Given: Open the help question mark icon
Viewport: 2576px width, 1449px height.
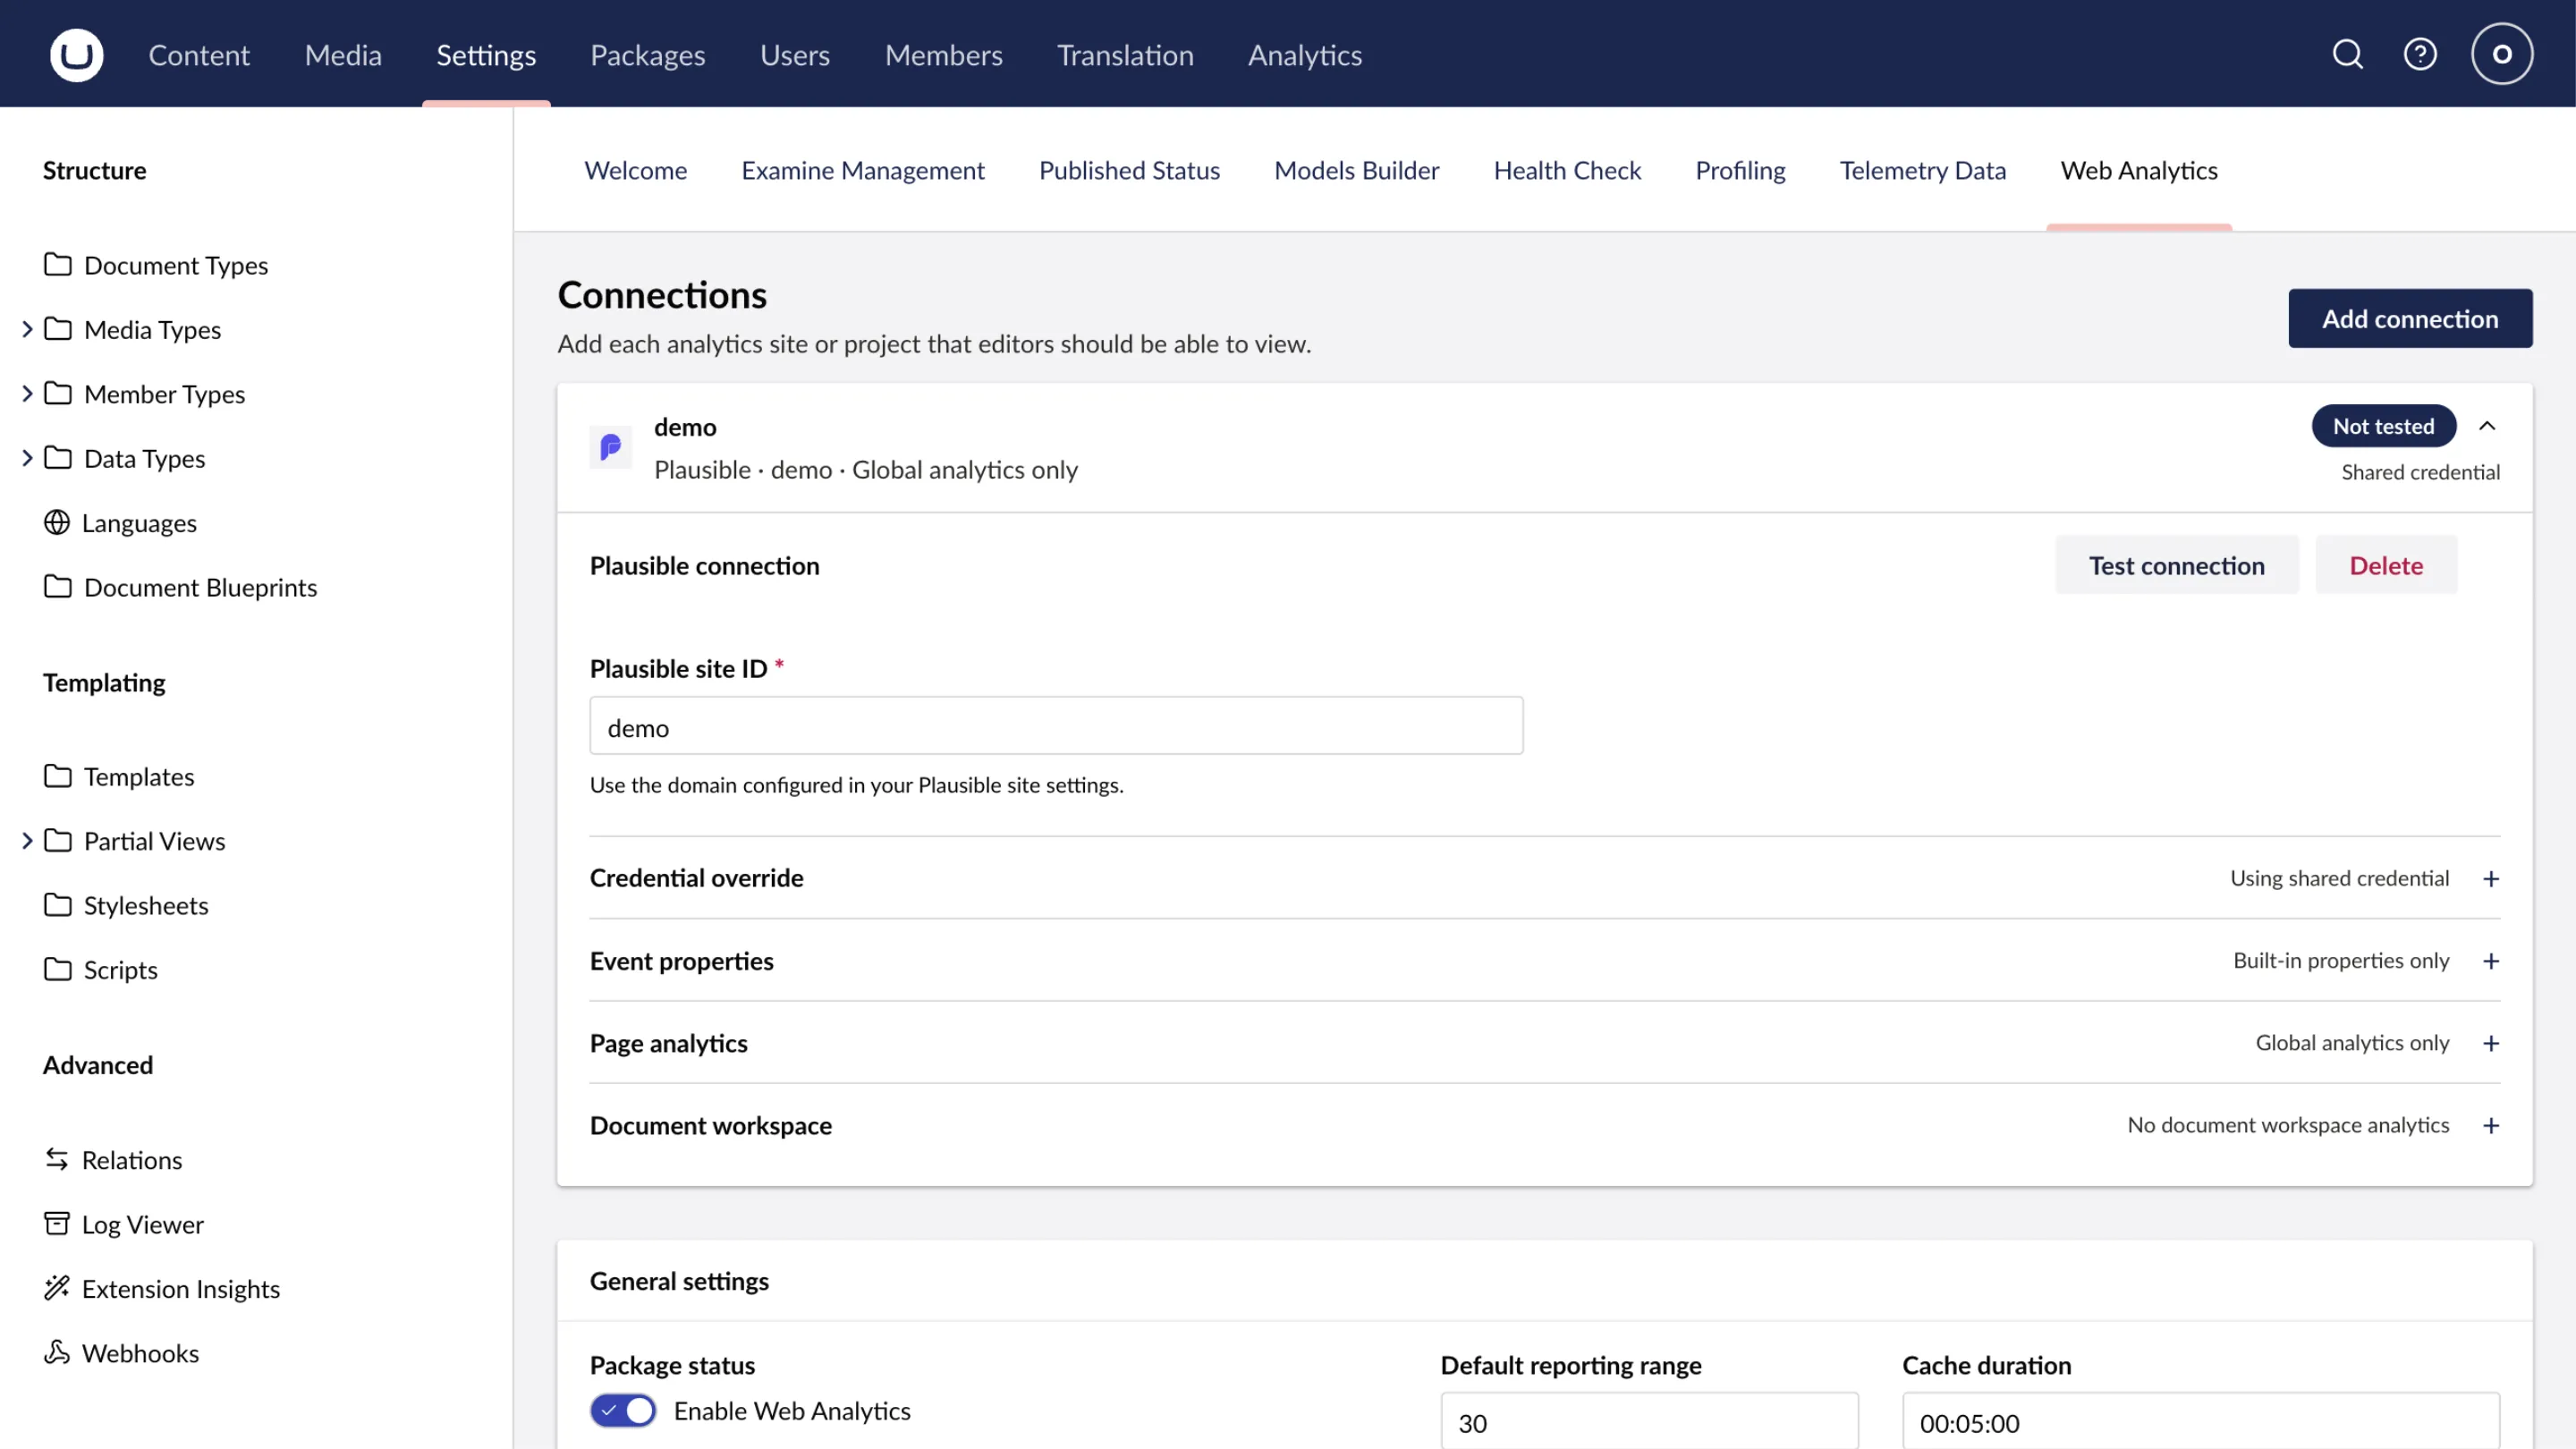Looking at the screenshot, I should click(x=2420, y=54).
